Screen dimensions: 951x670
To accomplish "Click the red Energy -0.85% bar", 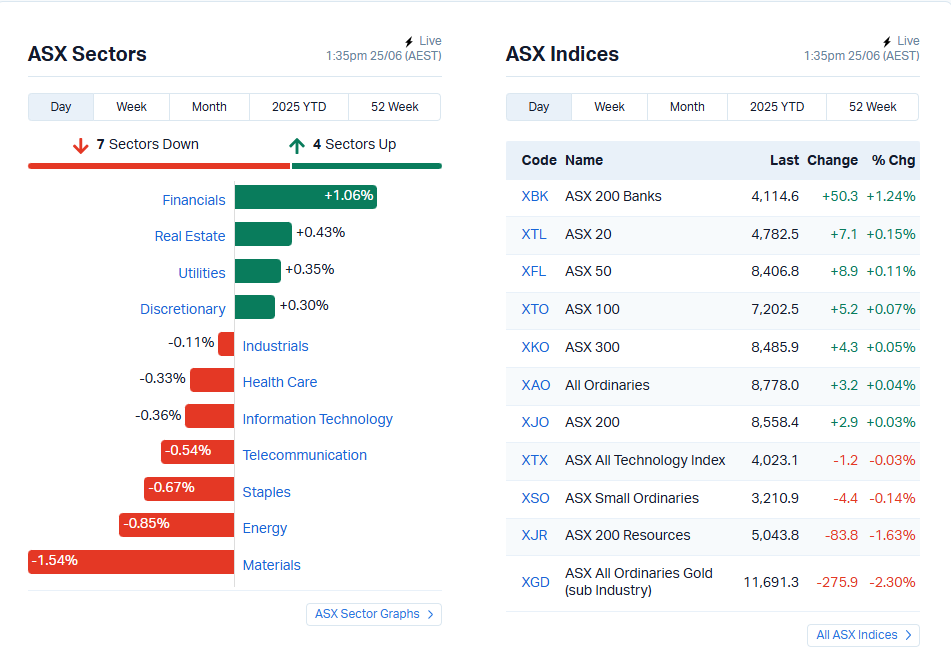I will coord(176,525).
